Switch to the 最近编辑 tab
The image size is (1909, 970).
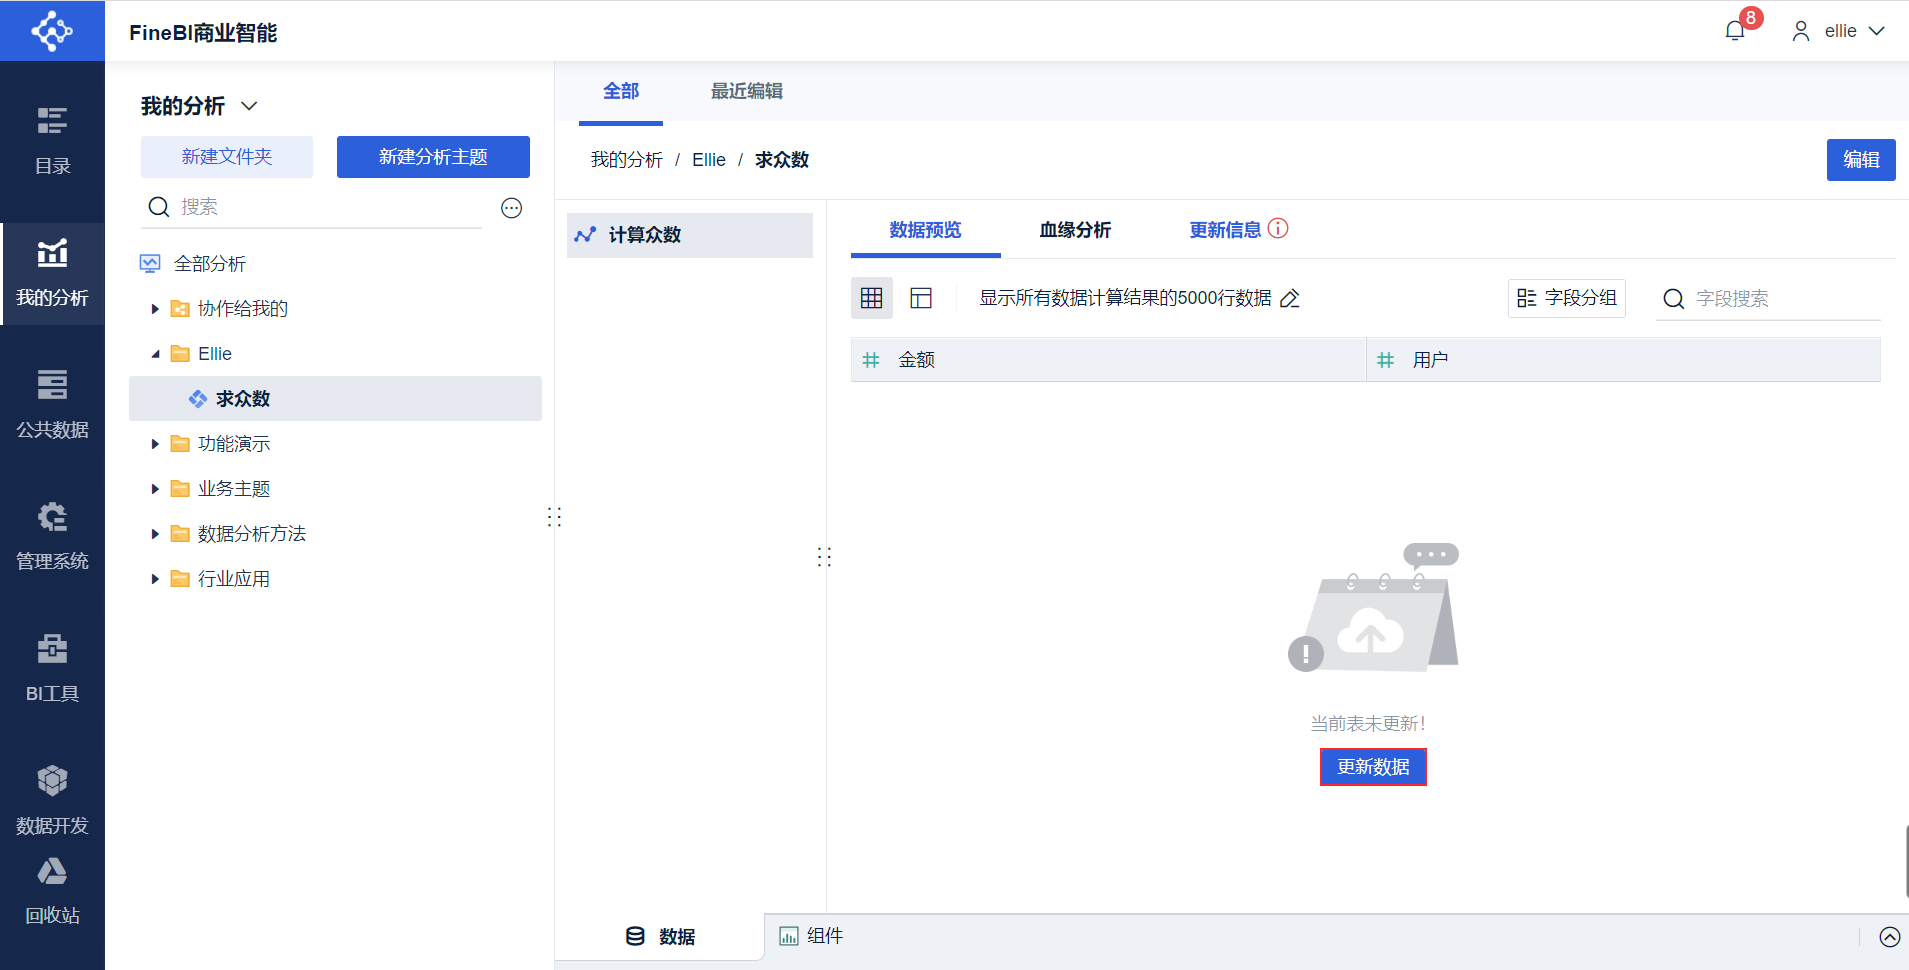tap(746, 91)
